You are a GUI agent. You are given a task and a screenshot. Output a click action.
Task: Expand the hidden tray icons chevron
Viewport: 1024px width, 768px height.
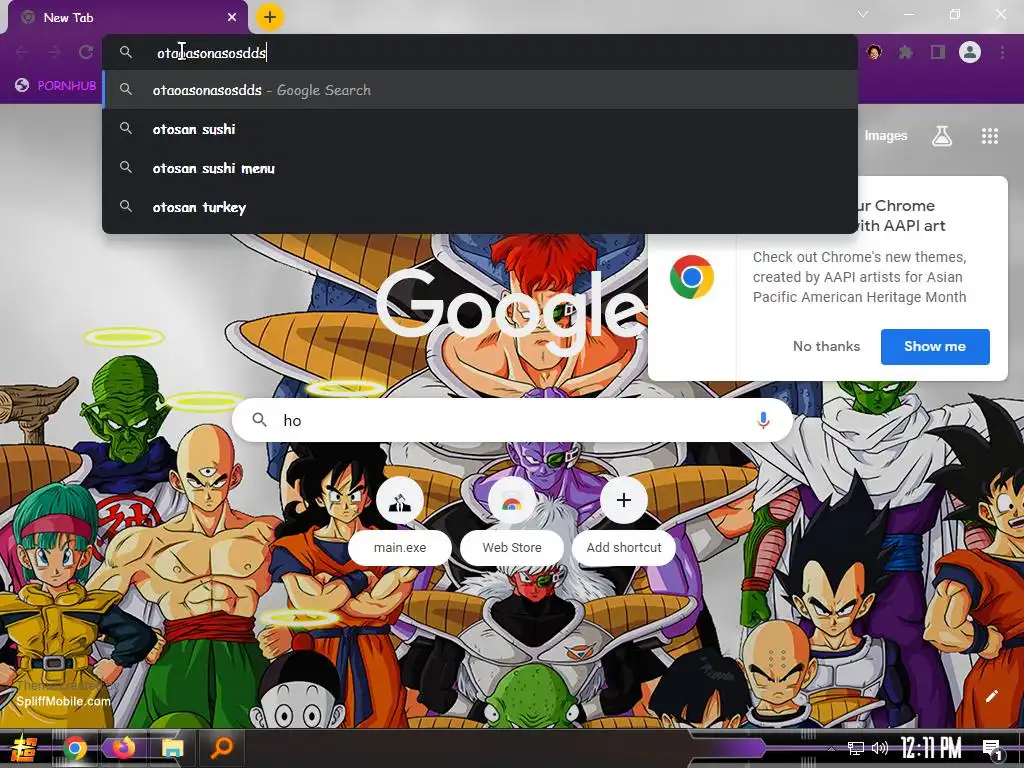(831, 748)
